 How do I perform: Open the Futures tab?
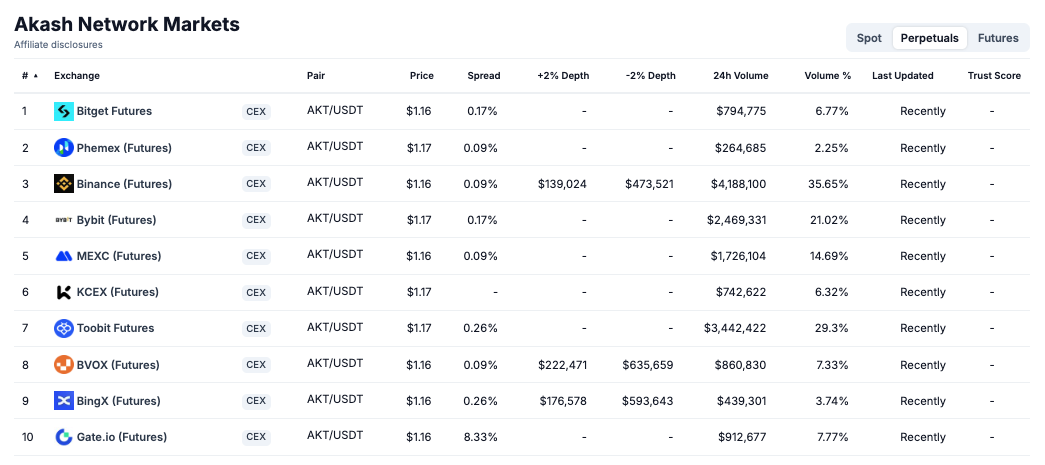tap(998, 38)
